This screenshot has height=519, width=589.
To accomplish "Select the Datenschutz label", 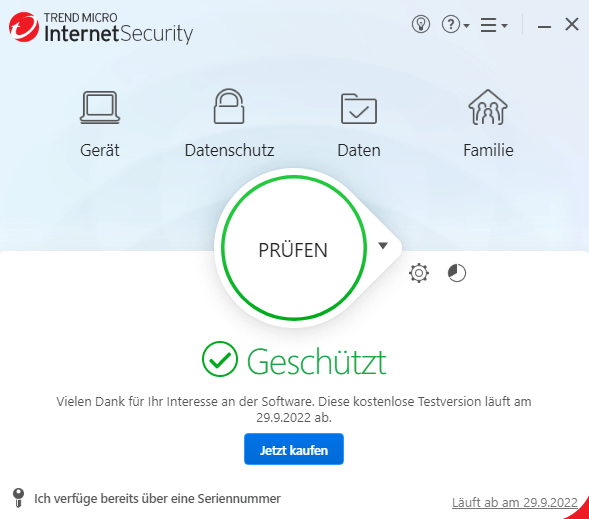I will pos(230,150).
